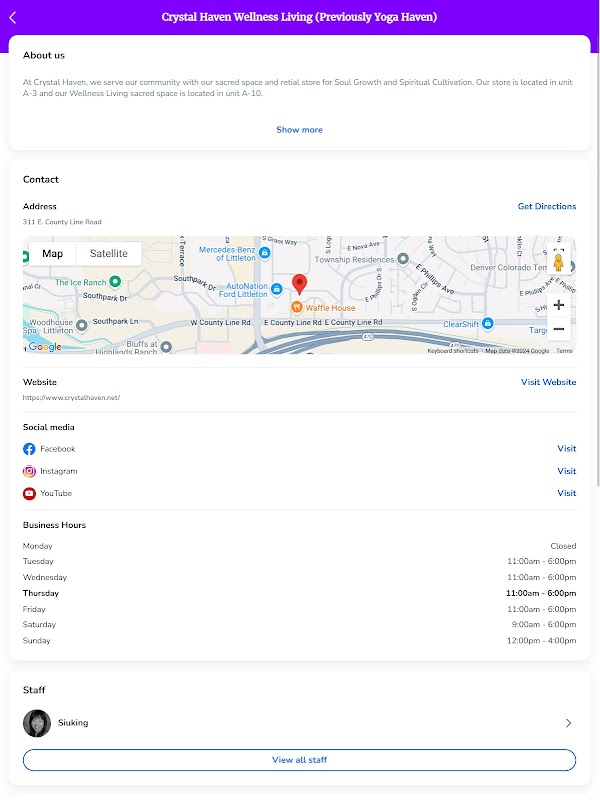Click the Siuking staff name
This screenshot has height=800, width=600.
click(x=73, y=722)
